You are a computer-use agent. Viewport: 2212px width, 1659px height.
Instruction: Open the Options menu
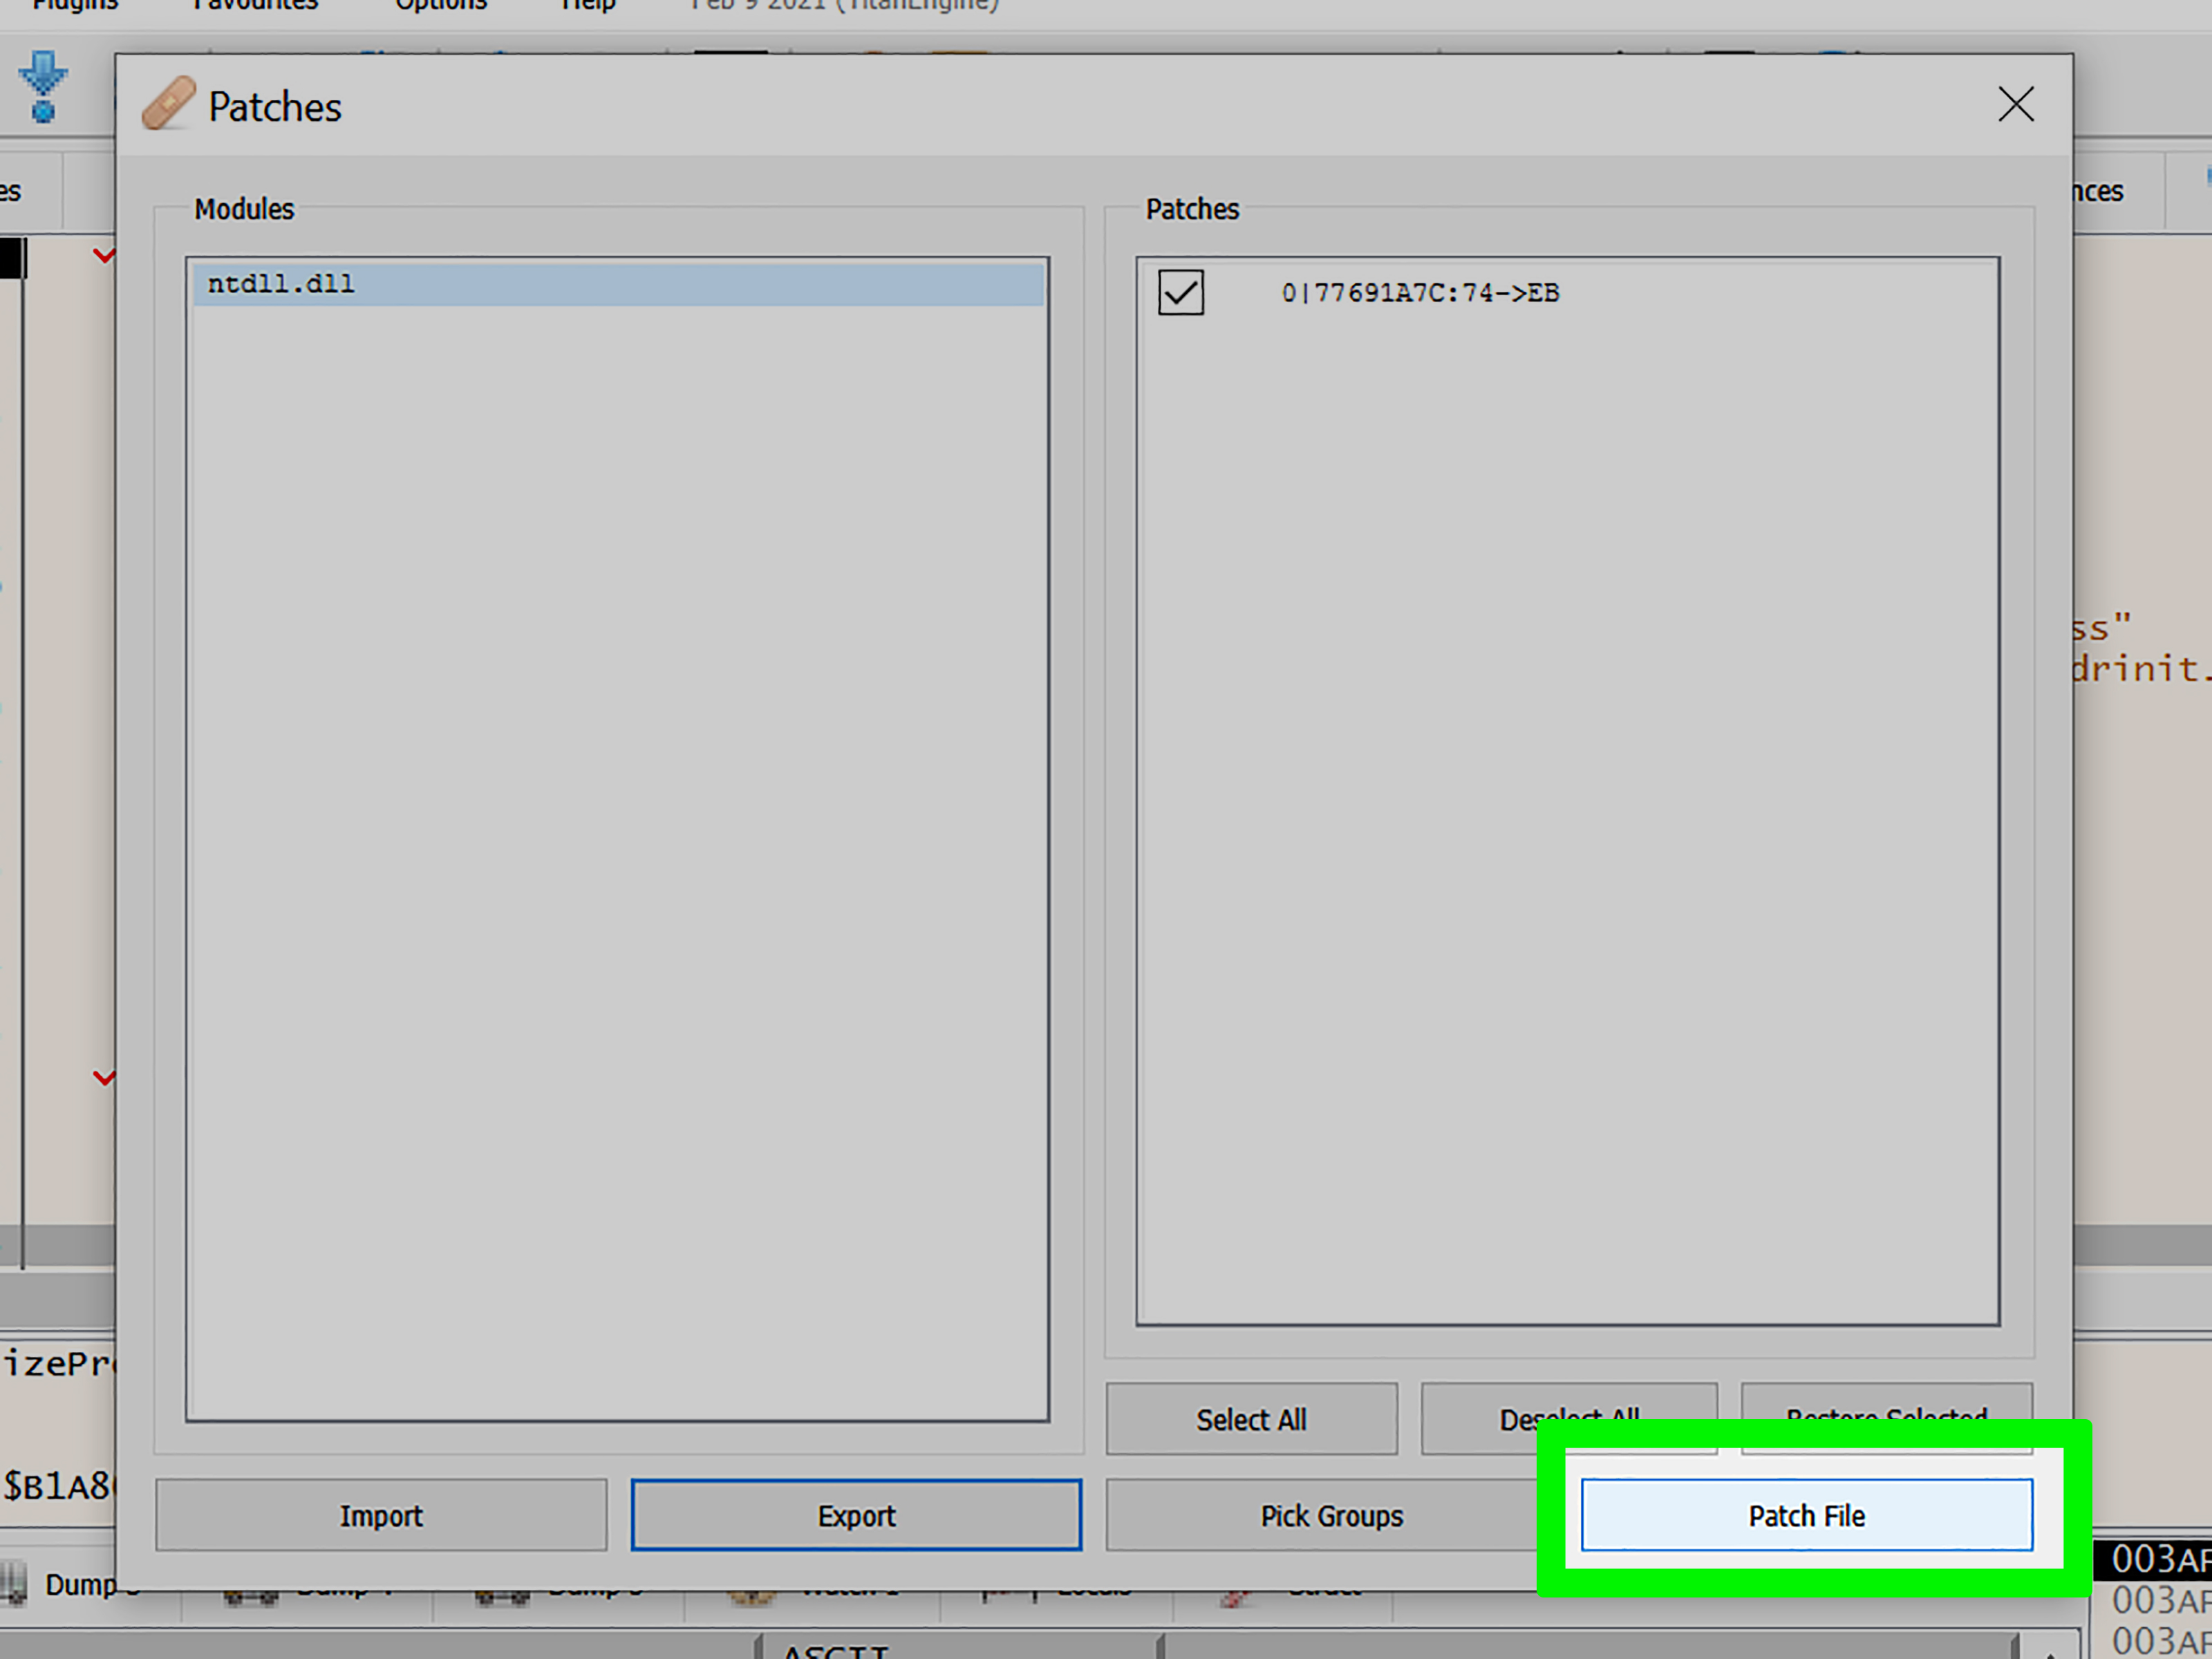point(440,5)
